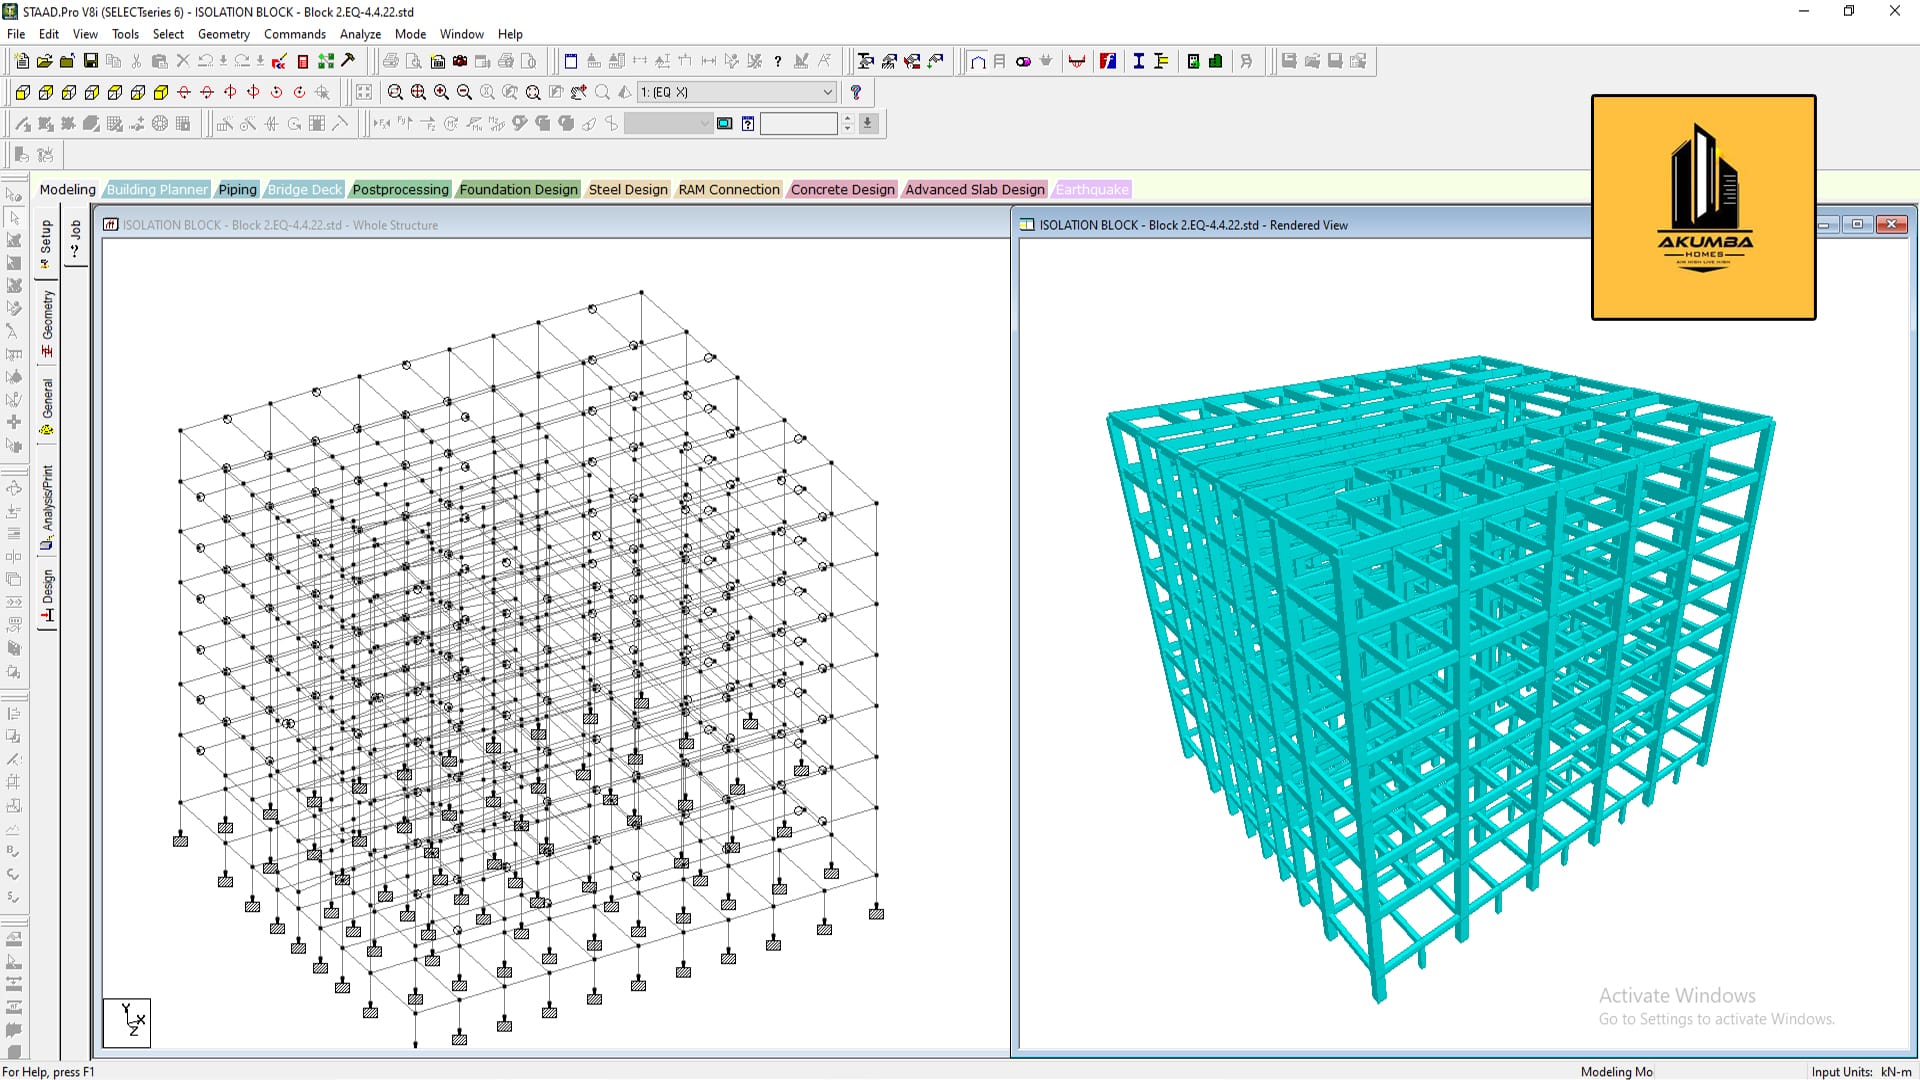This screenshot has width=1920, height=1080.
Task: Click 'Input Units: kN-m' in status bar
Action: coord(1861,1072)
